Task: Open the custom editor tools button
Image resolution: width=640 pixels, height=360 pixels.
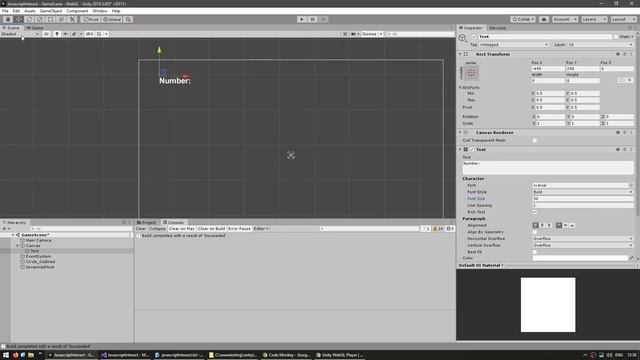Action: click(x=72, y=19)
